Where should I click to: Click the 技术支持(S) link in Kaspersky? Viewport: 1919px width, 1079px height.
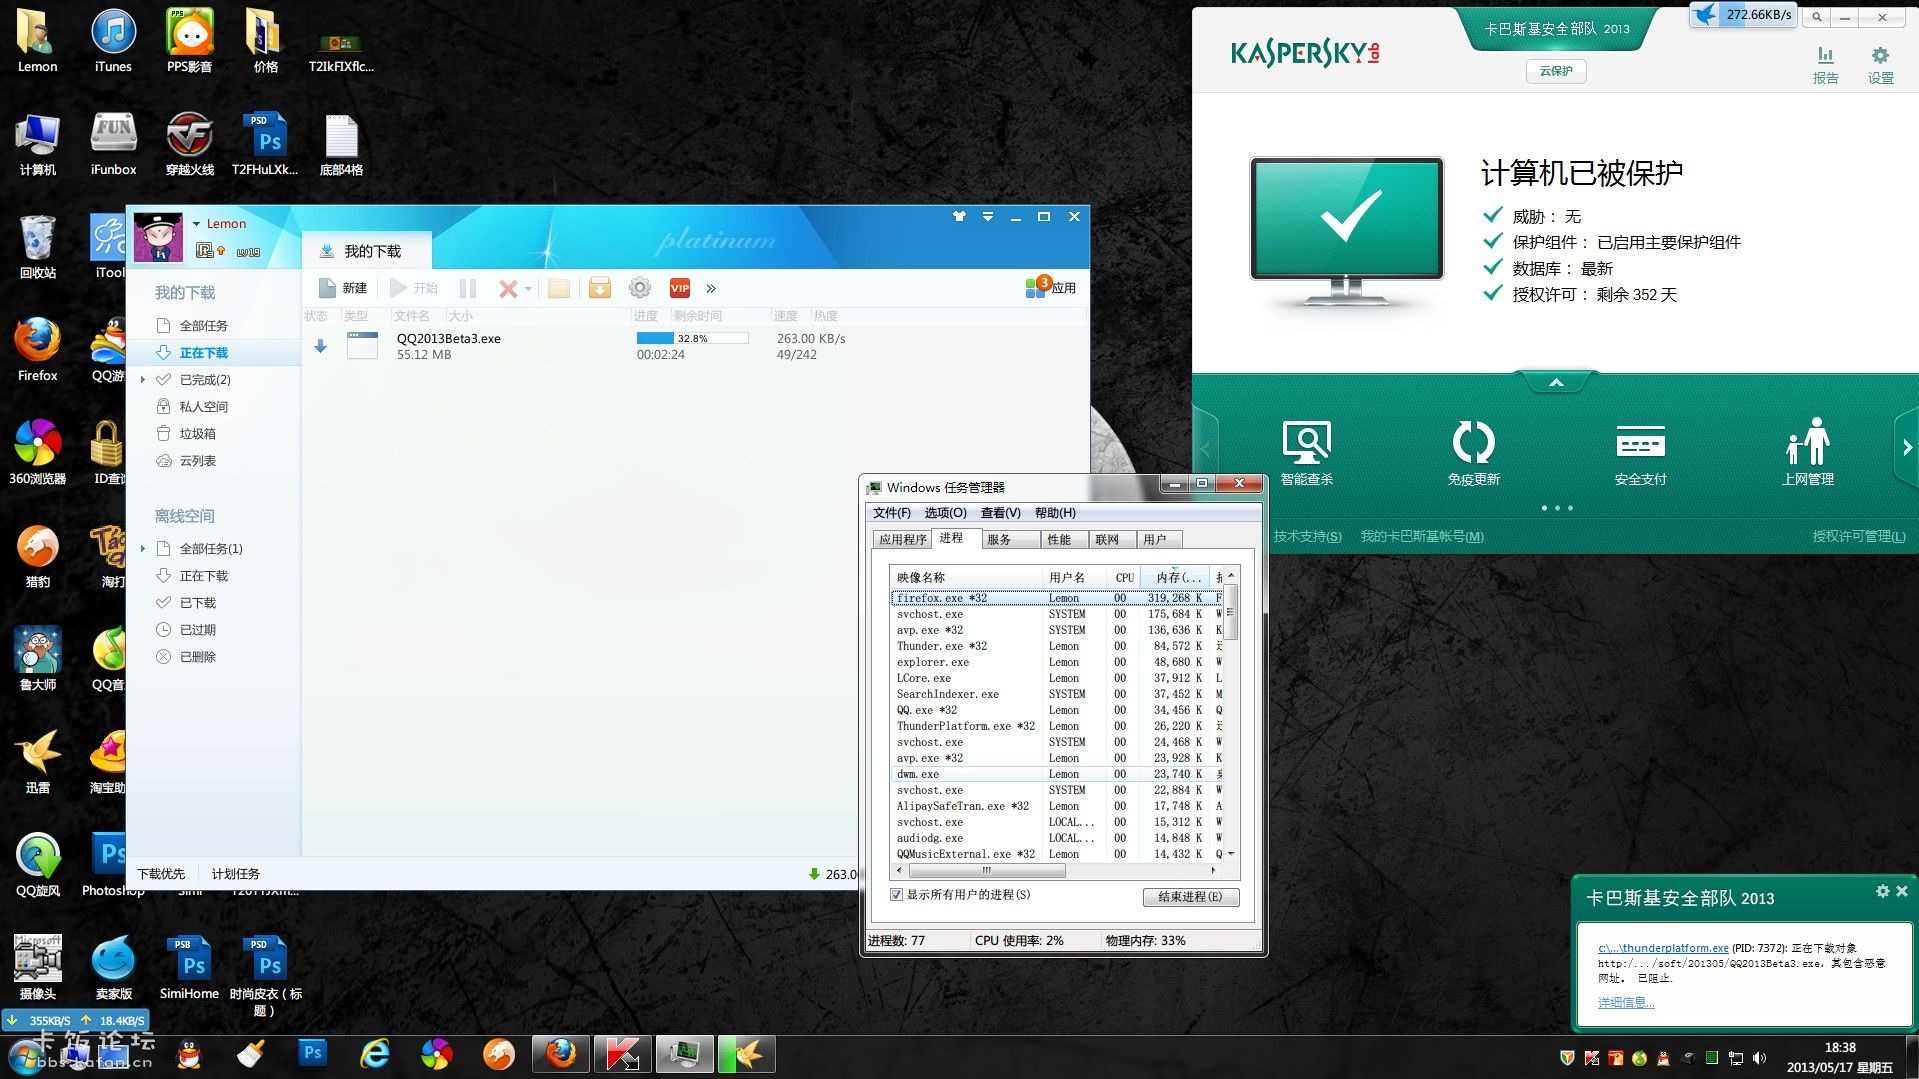(x=1307, y=537)
